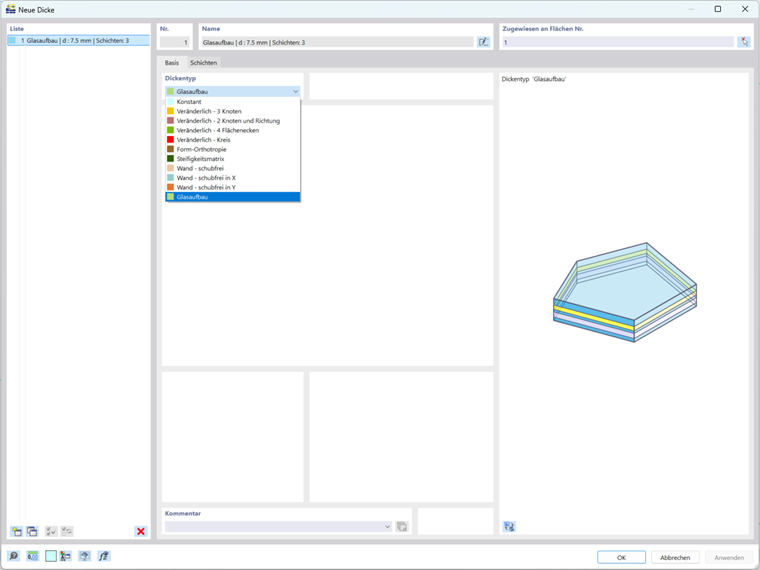Click the dialog app icon in the title bar
The image size is (760, 570).
(x=10, y=9)
